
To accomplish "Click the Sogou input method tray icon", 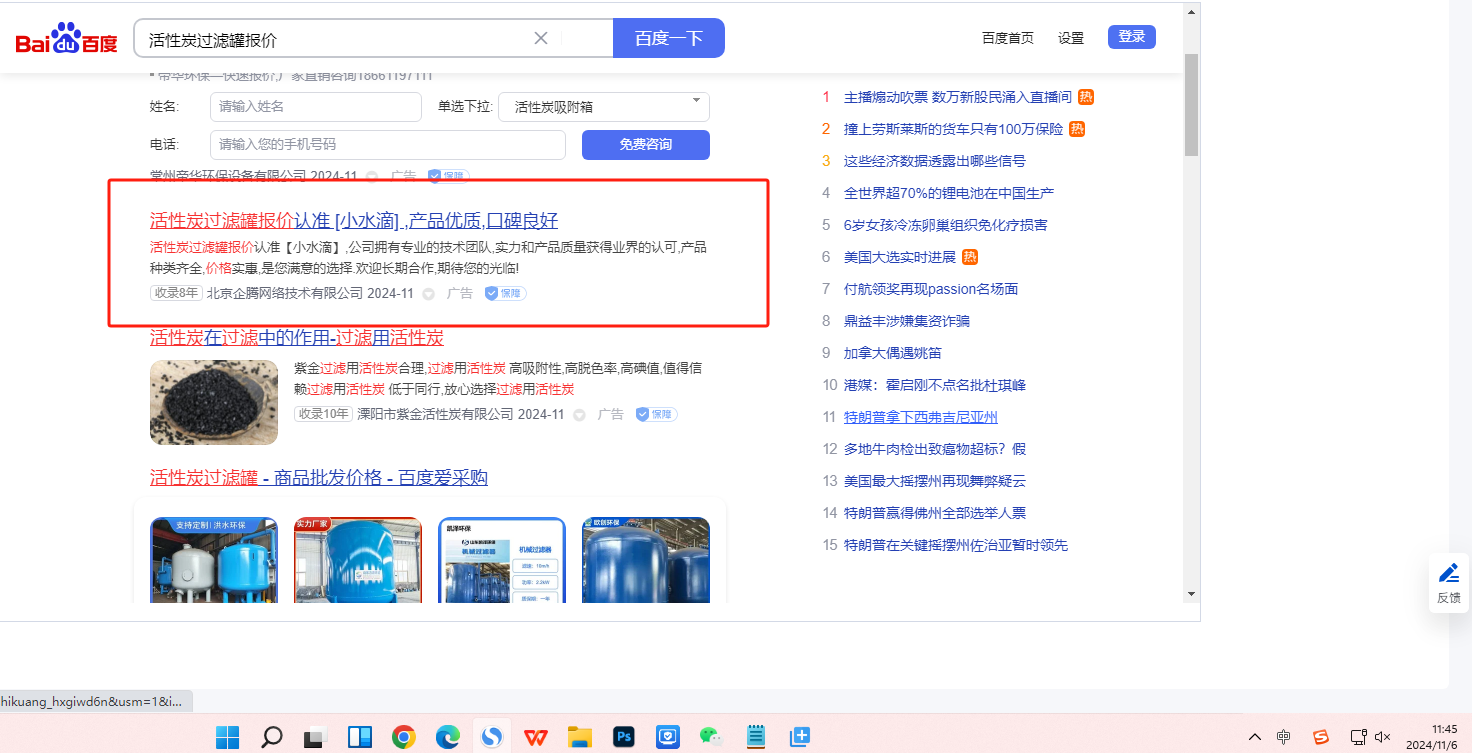I will point(1321,738).
